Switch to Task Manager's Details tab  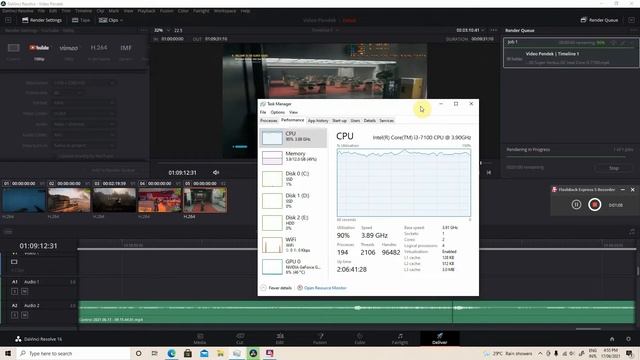369,120
